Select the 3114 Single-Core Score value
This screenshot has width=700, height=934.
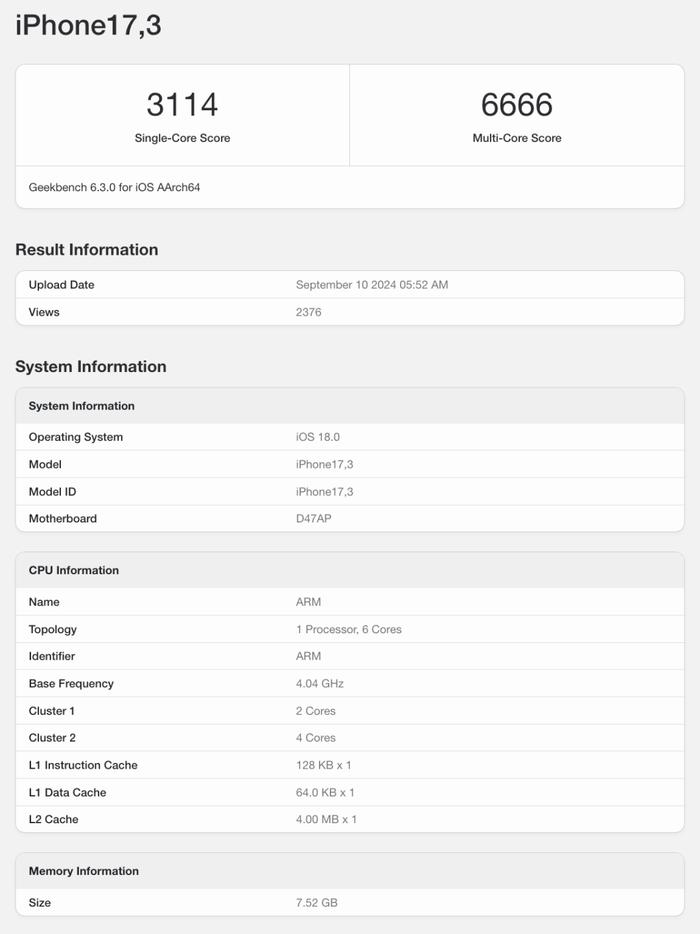click(182, 104)
